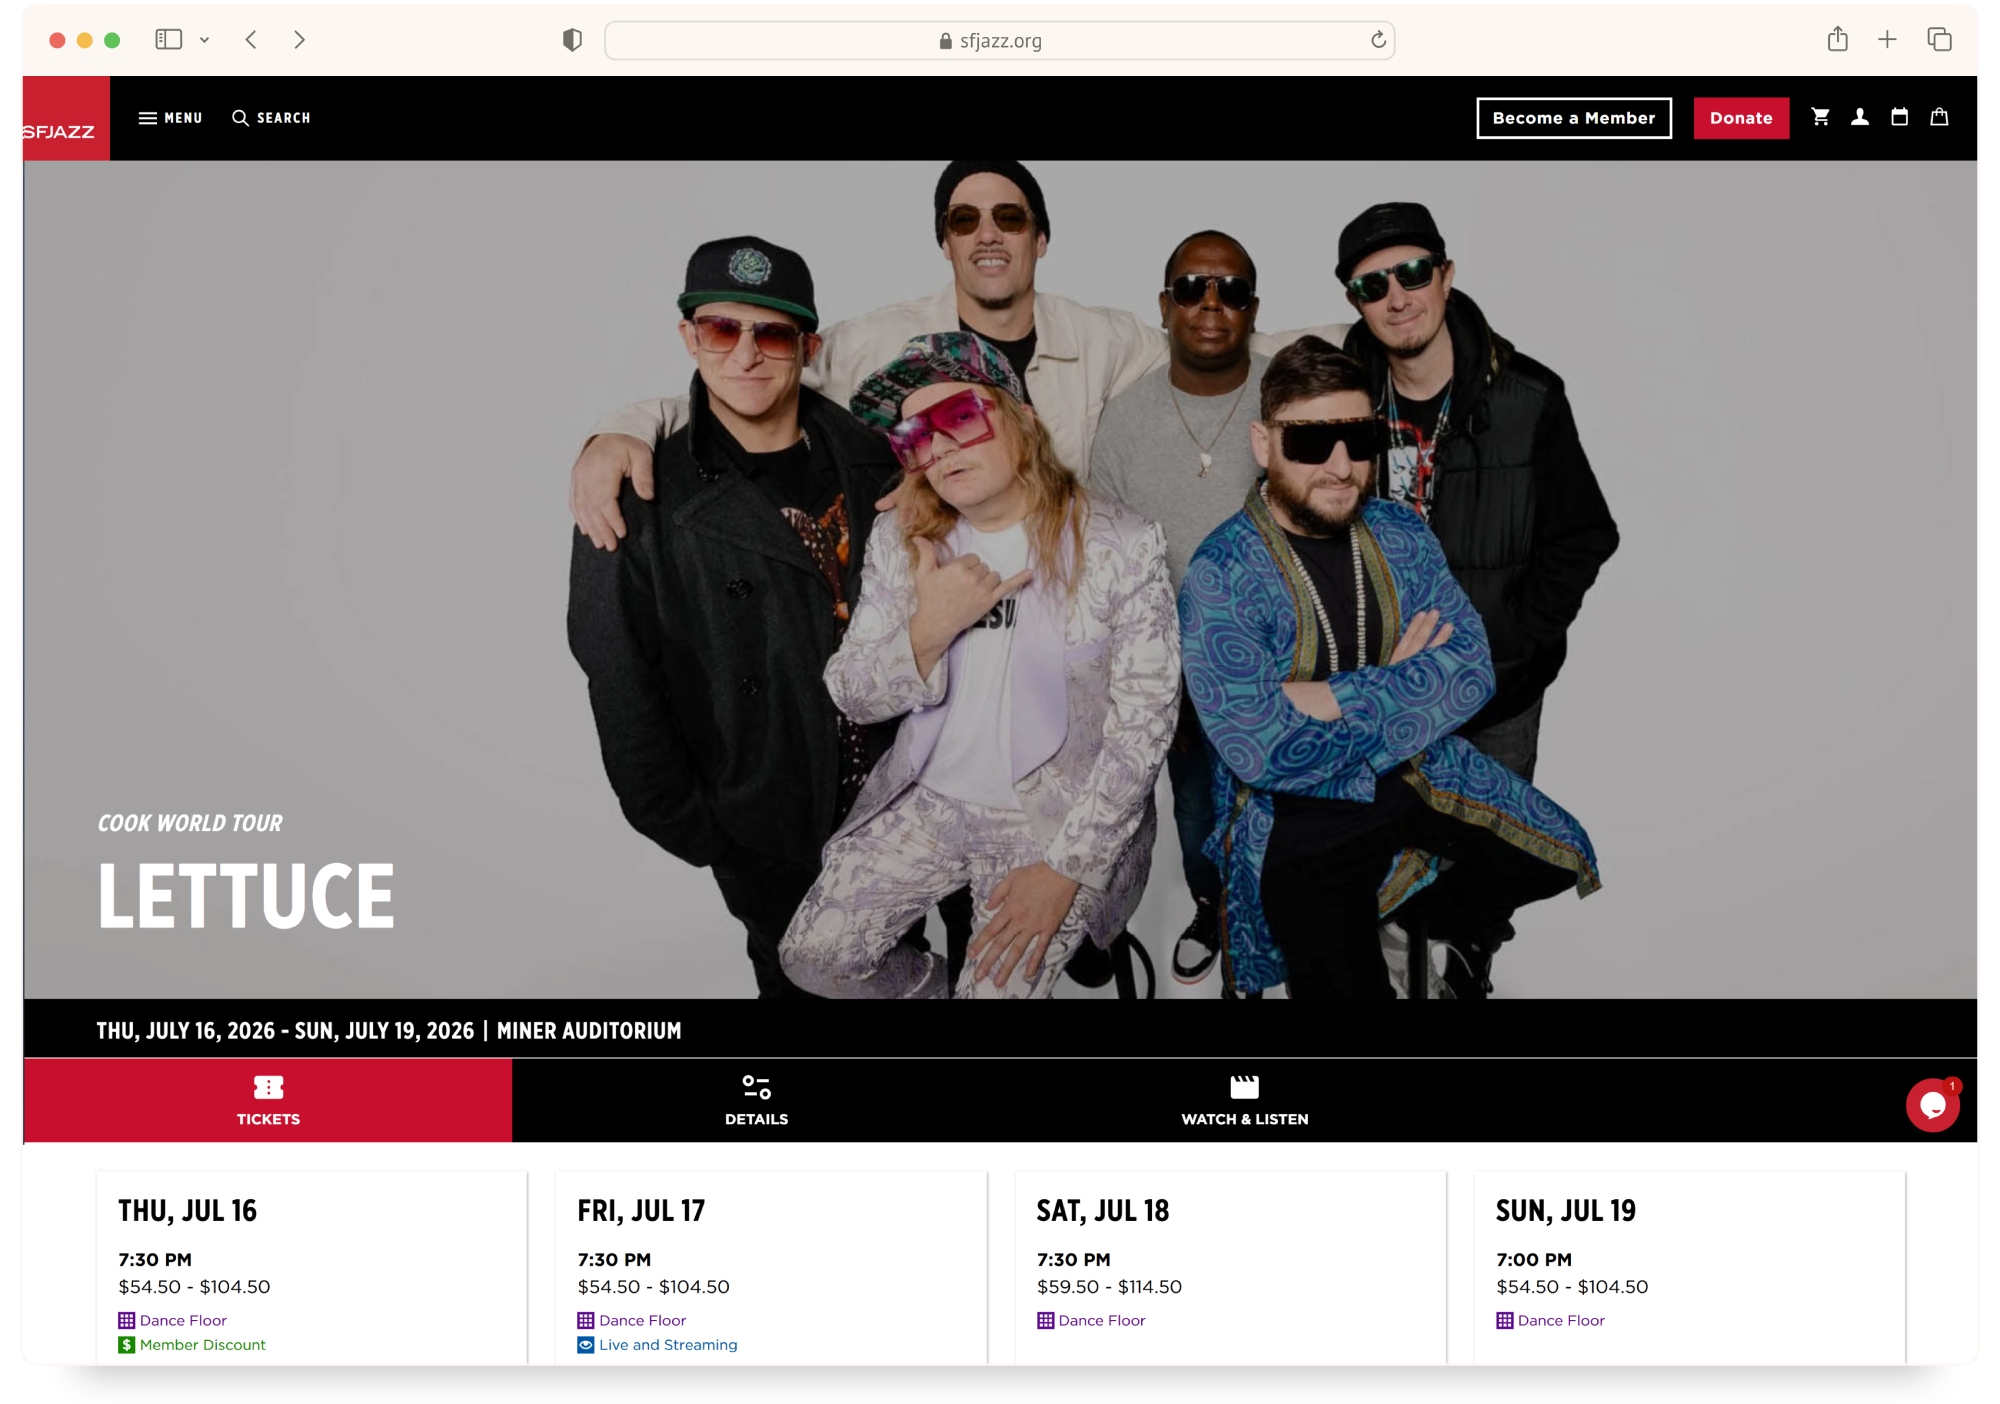Open a new browser tab
Screen dimensions: 2000x1404
point(1887,40)
